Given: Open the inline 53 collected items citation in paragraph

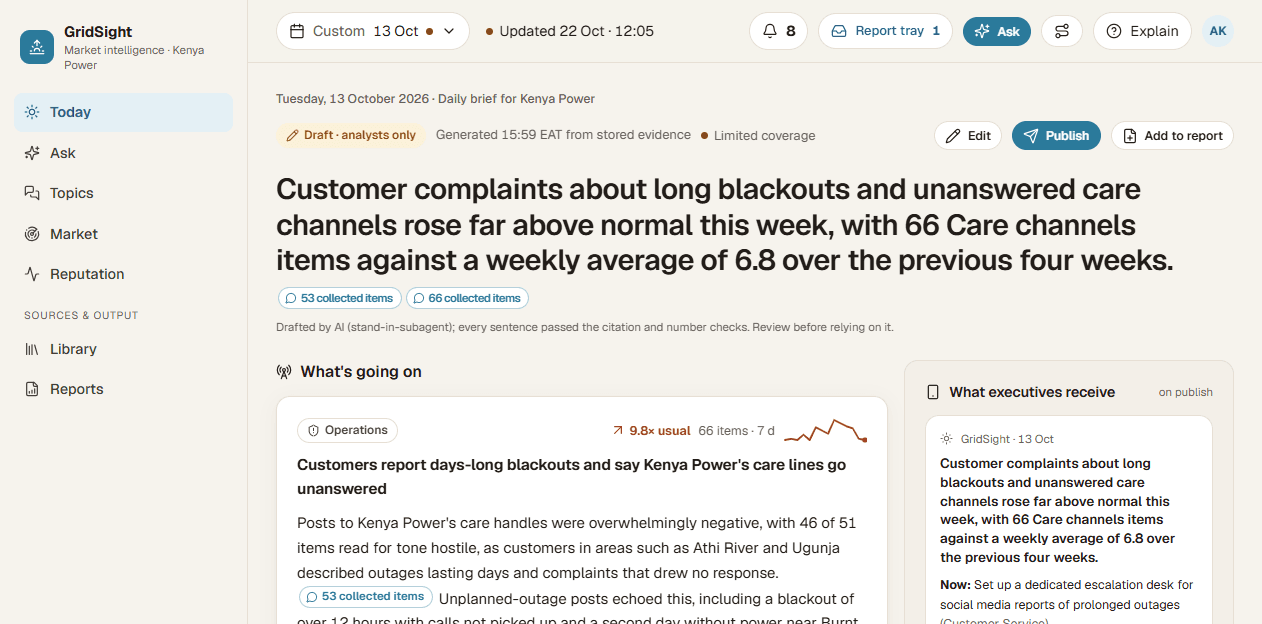Looking at the screenshot, I should point(366,596).
